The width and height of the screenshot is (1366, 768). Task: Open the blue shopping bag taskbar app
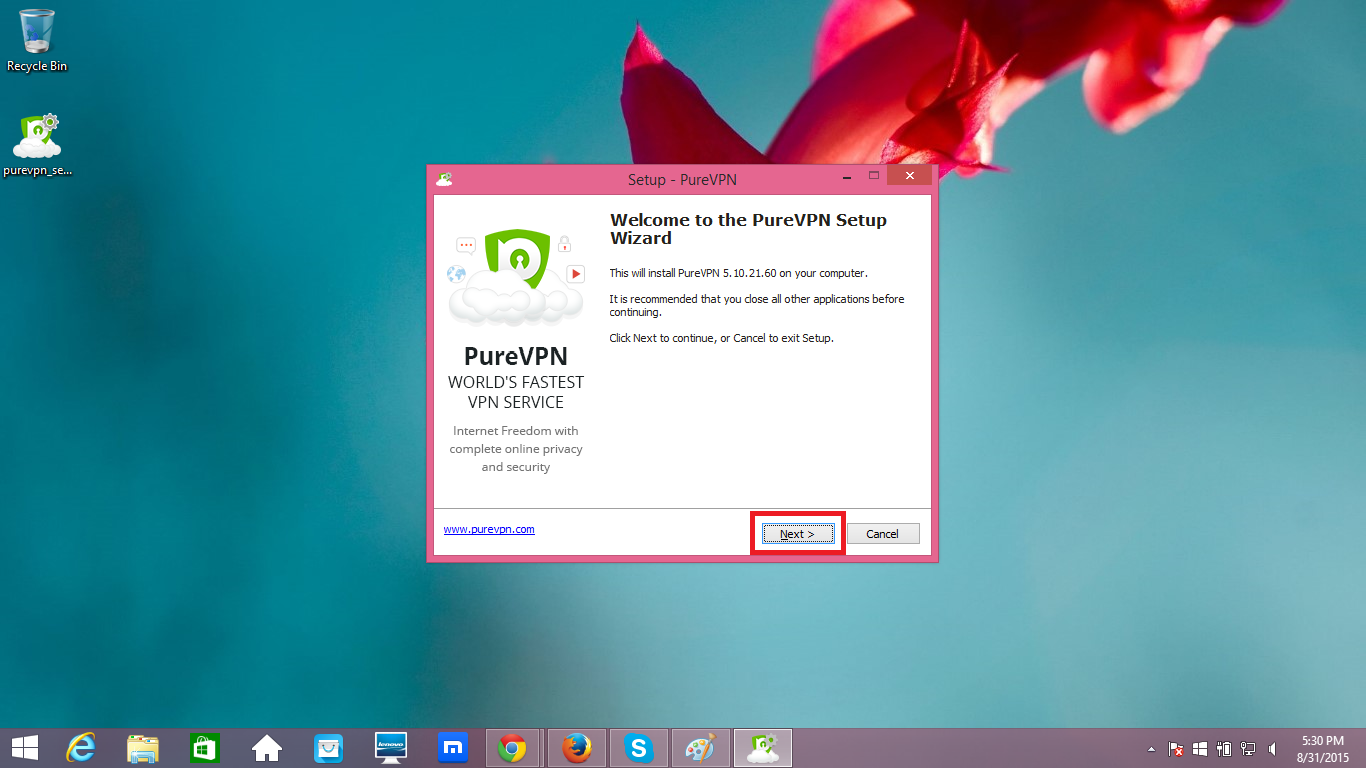[x=329, y=748]
